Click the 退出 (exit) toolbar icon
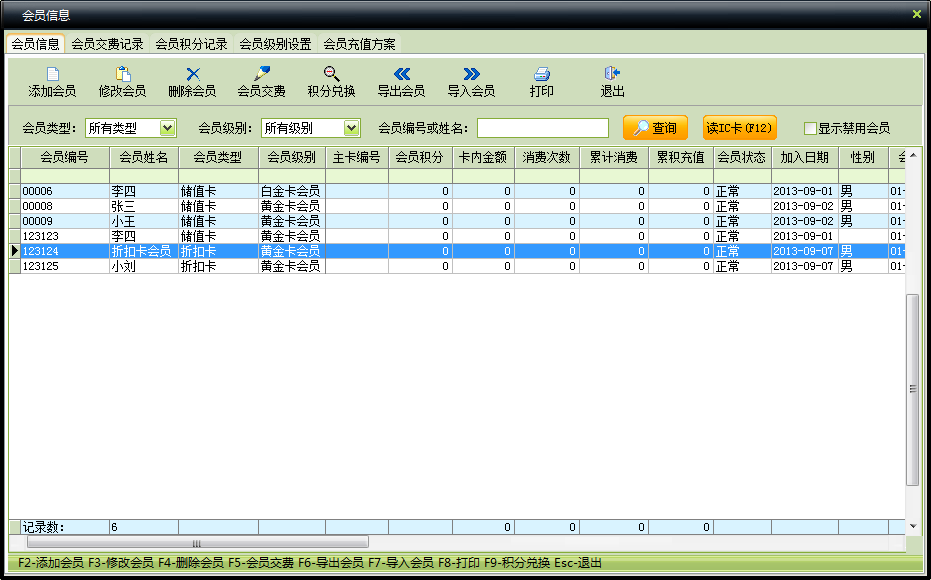This screenshot has width=931, height=580. point(612,74)
